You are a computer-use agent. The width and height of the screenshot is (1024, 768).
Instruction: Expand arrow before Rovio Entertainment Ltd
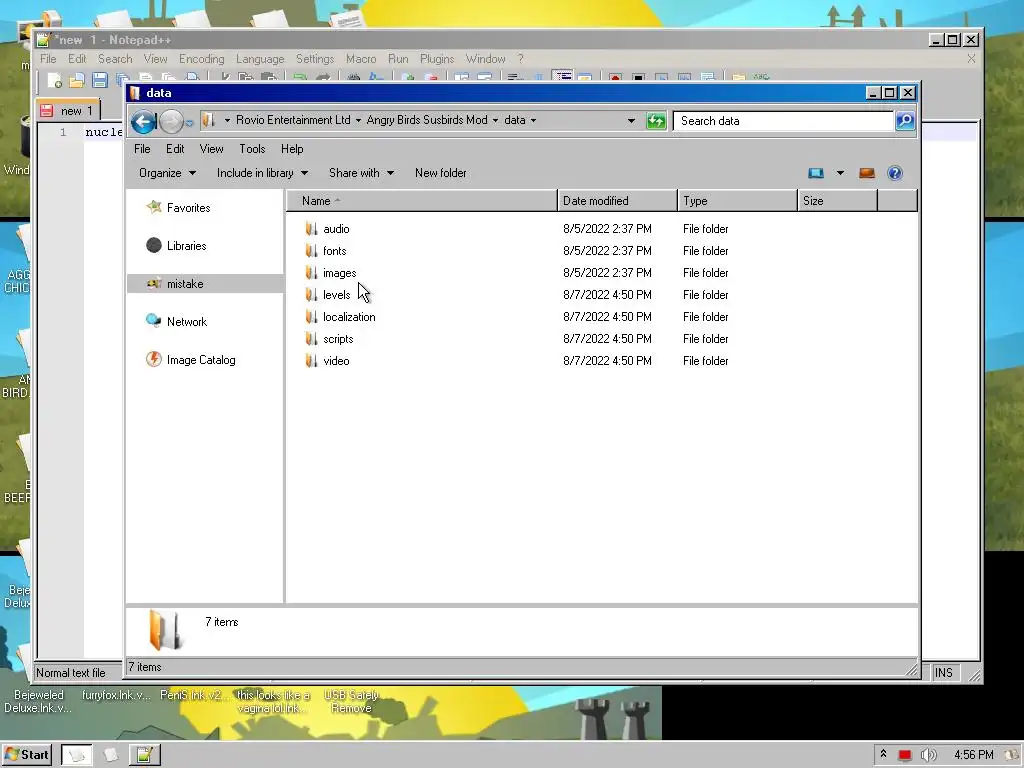pyautogui.click(x=227, y=120)
